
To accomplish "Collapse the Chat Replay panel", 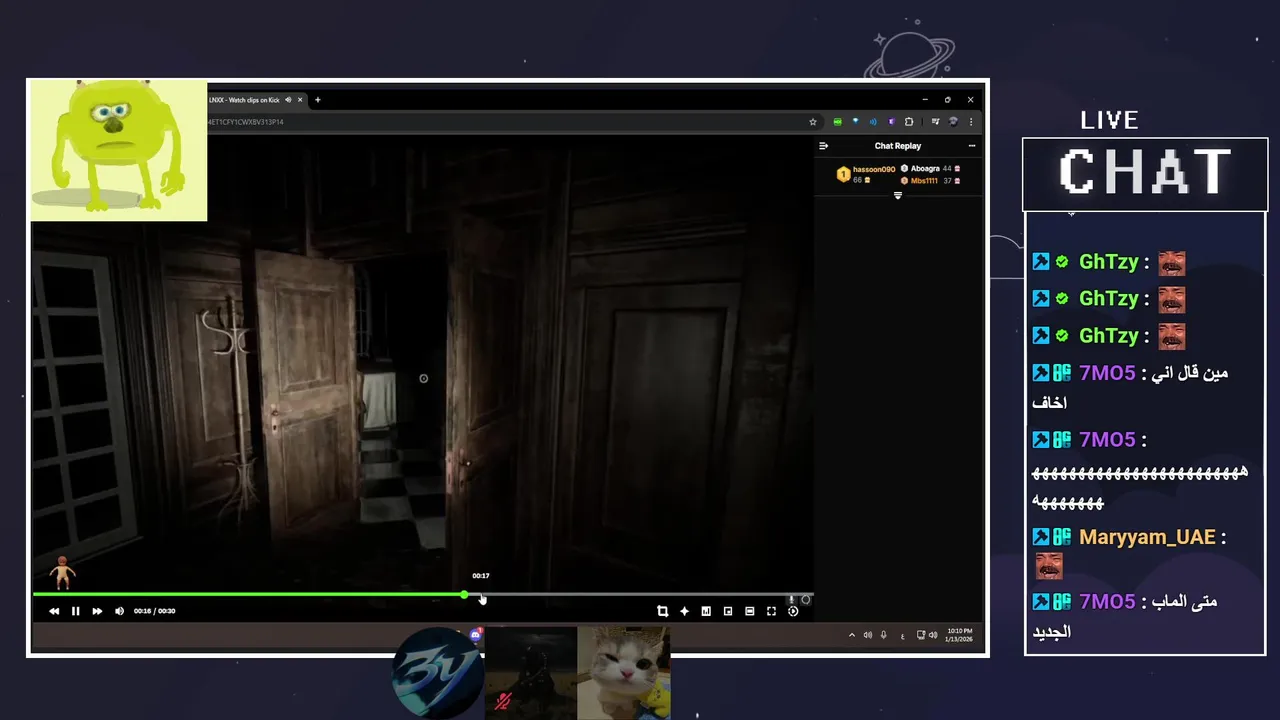I will [824, 146].
